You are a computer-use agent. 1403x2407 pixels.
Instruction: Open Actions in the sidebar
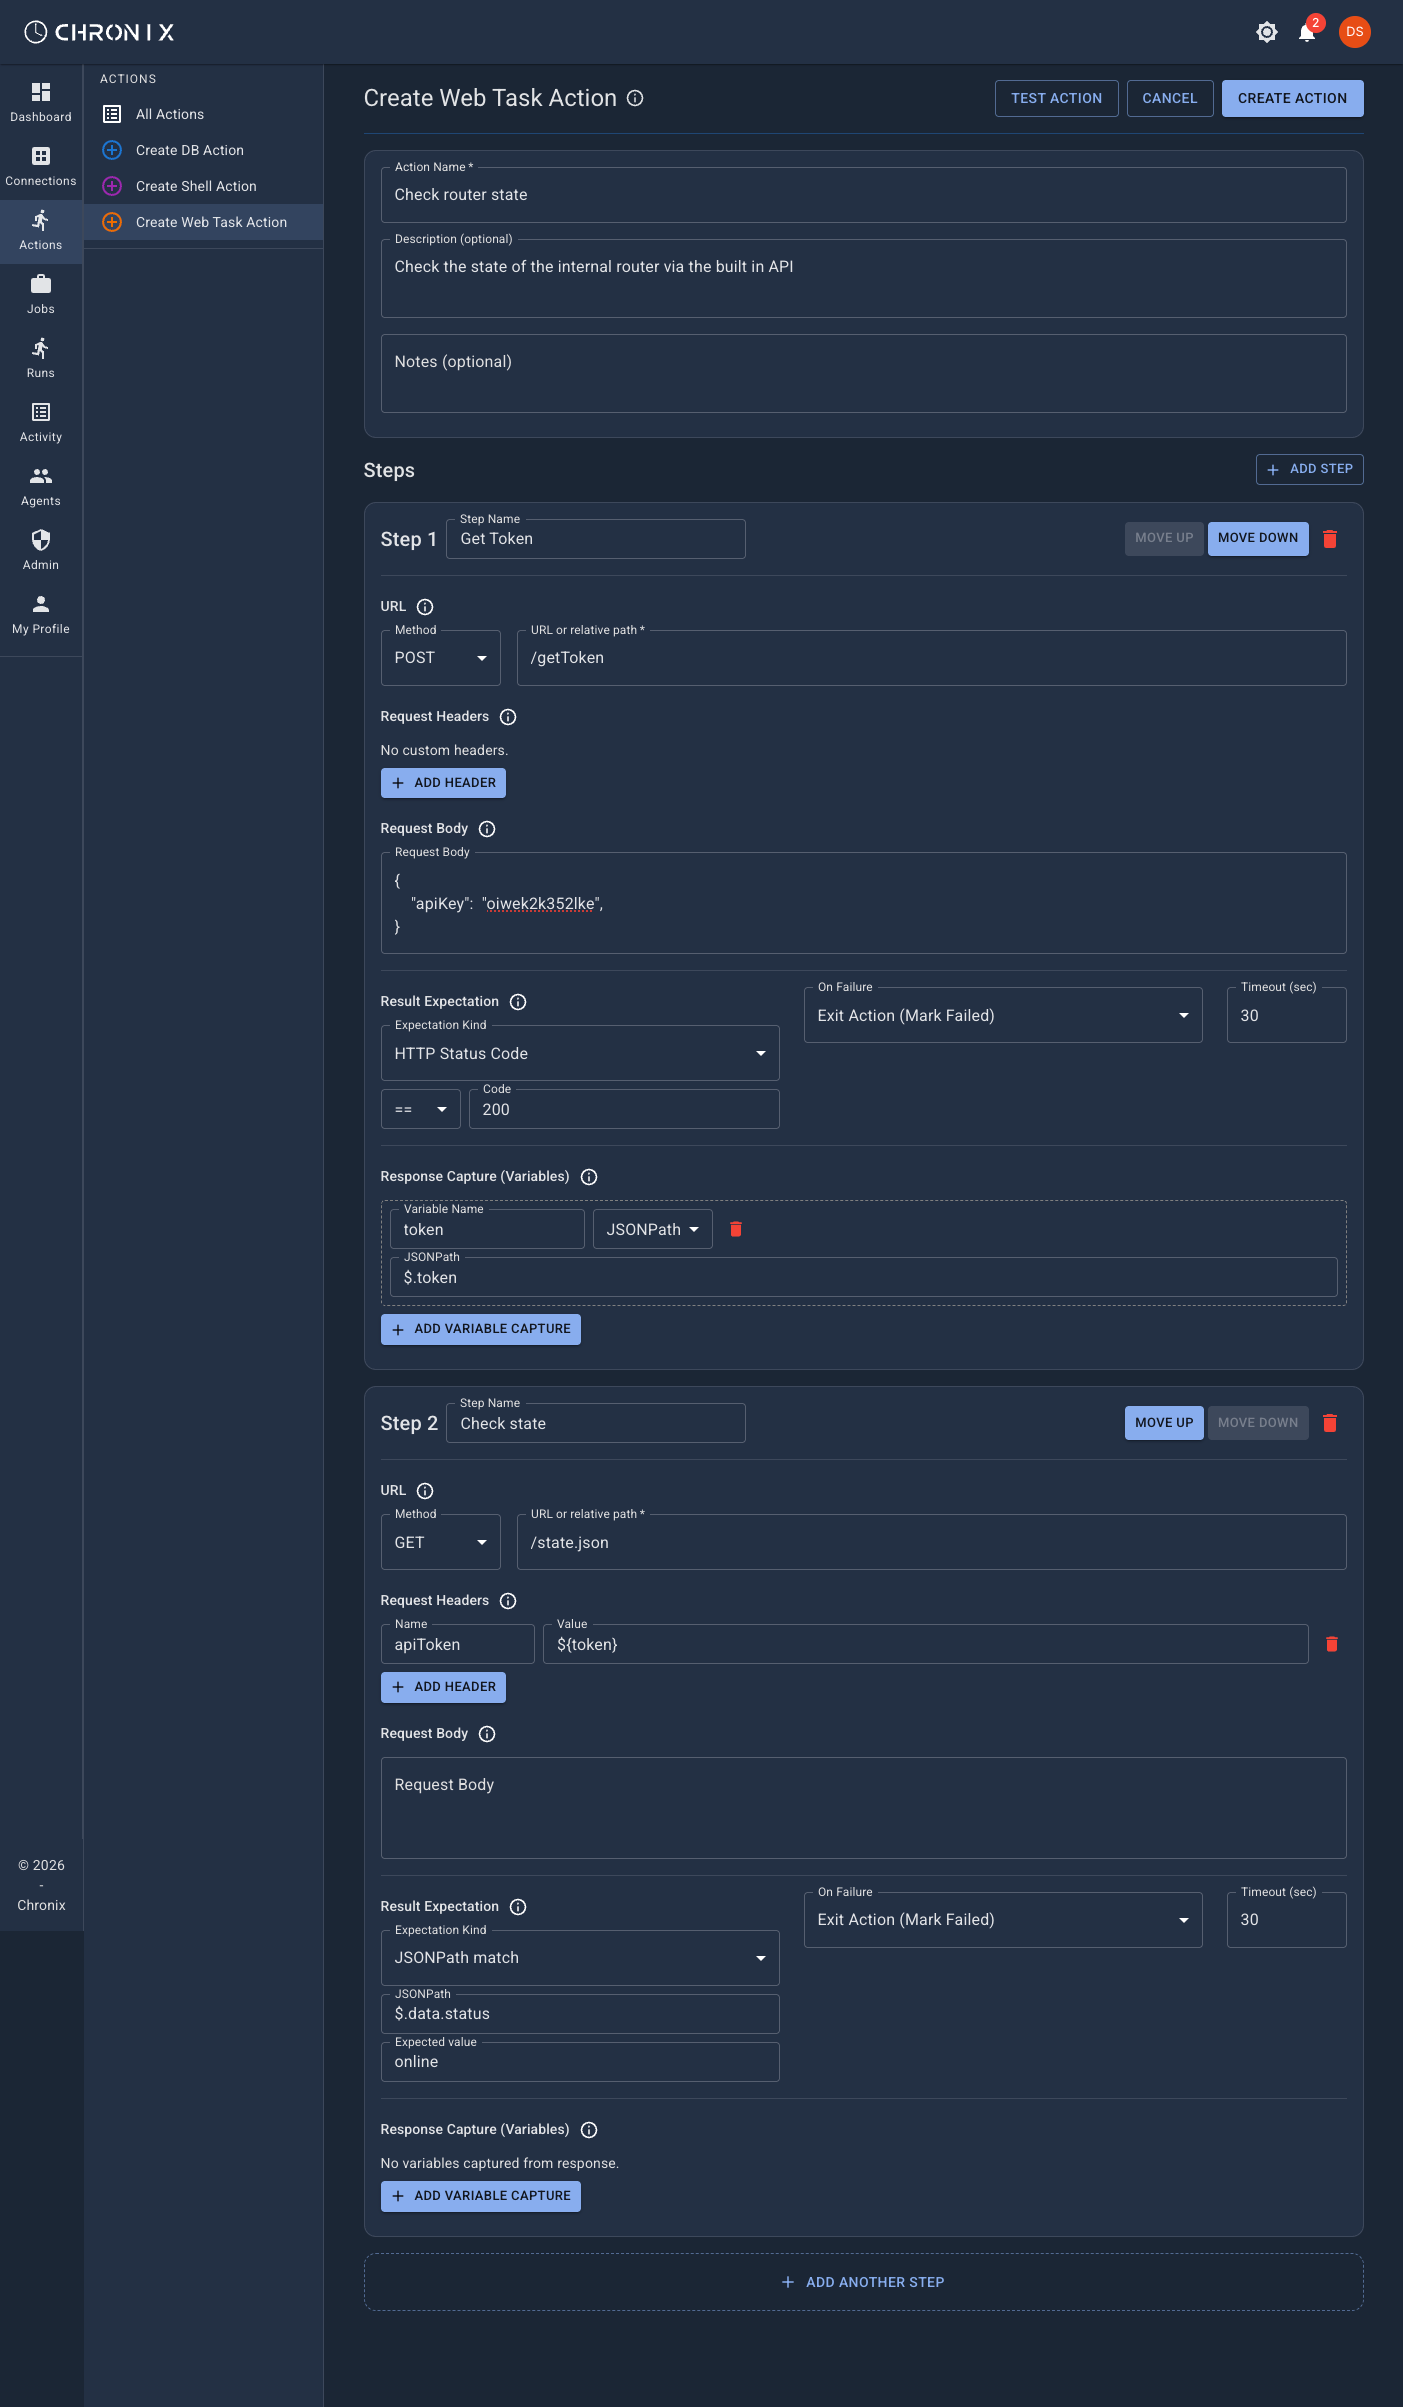pos(41,231)
